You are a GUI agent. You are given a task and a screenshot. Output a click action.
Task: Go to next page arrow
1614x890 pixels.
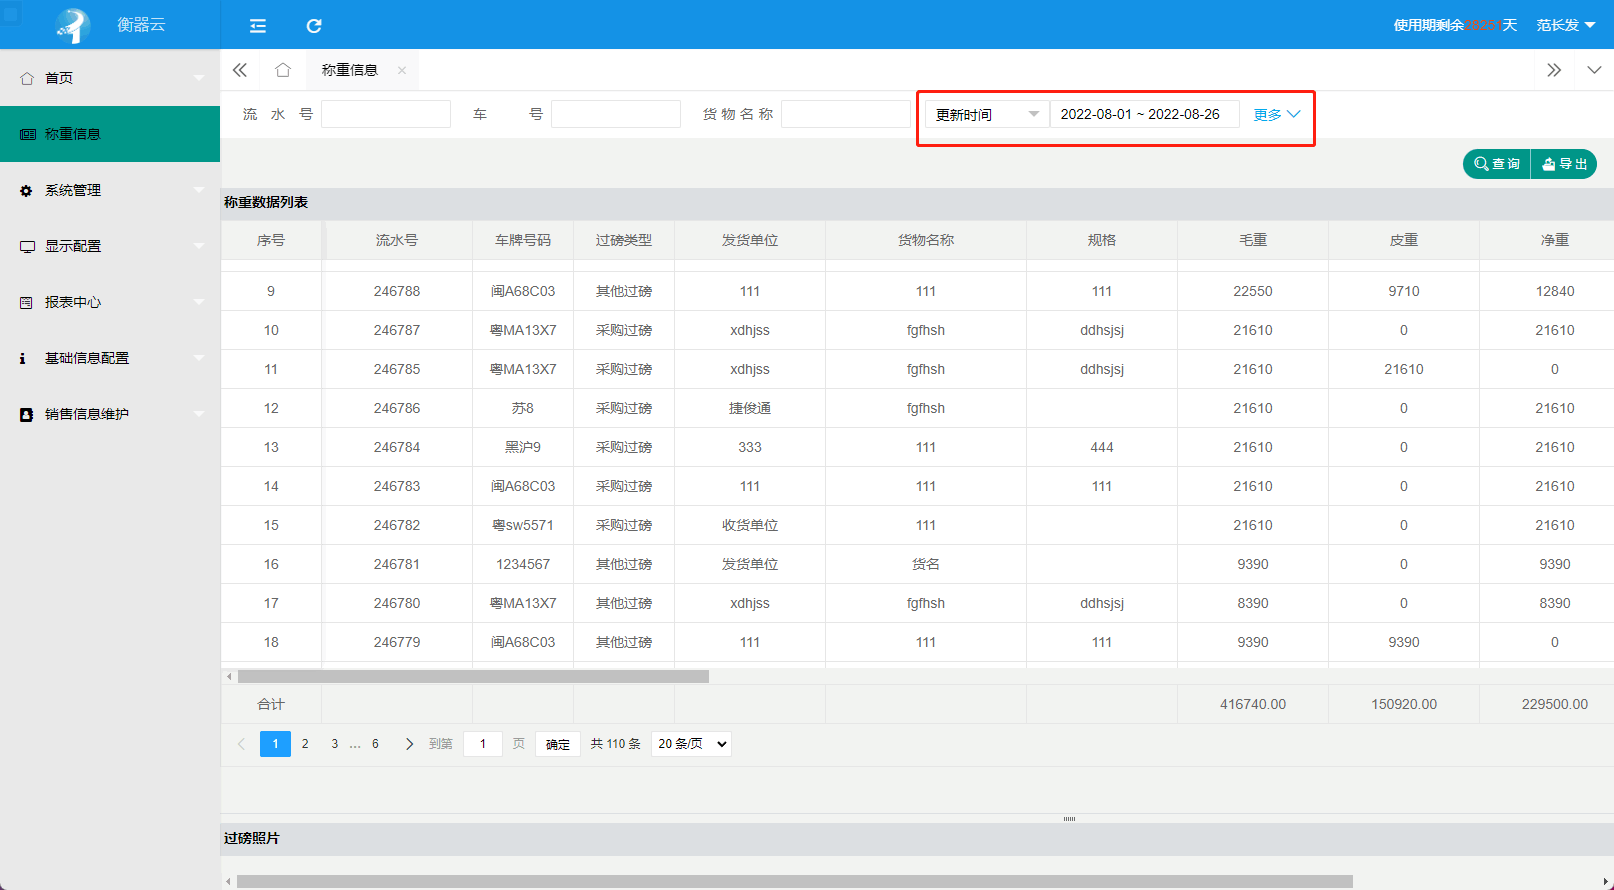pos(409,744)
